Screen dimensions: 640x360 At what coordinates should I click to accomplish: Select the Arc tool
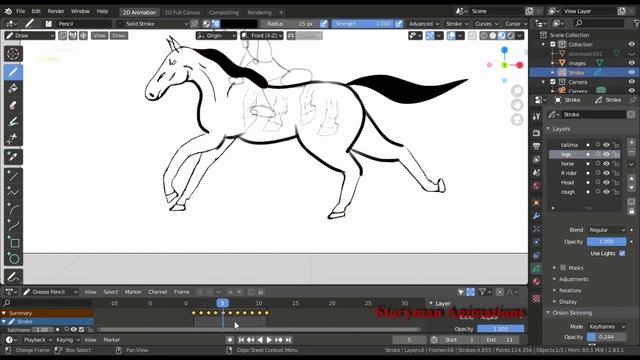pos(13,209)
